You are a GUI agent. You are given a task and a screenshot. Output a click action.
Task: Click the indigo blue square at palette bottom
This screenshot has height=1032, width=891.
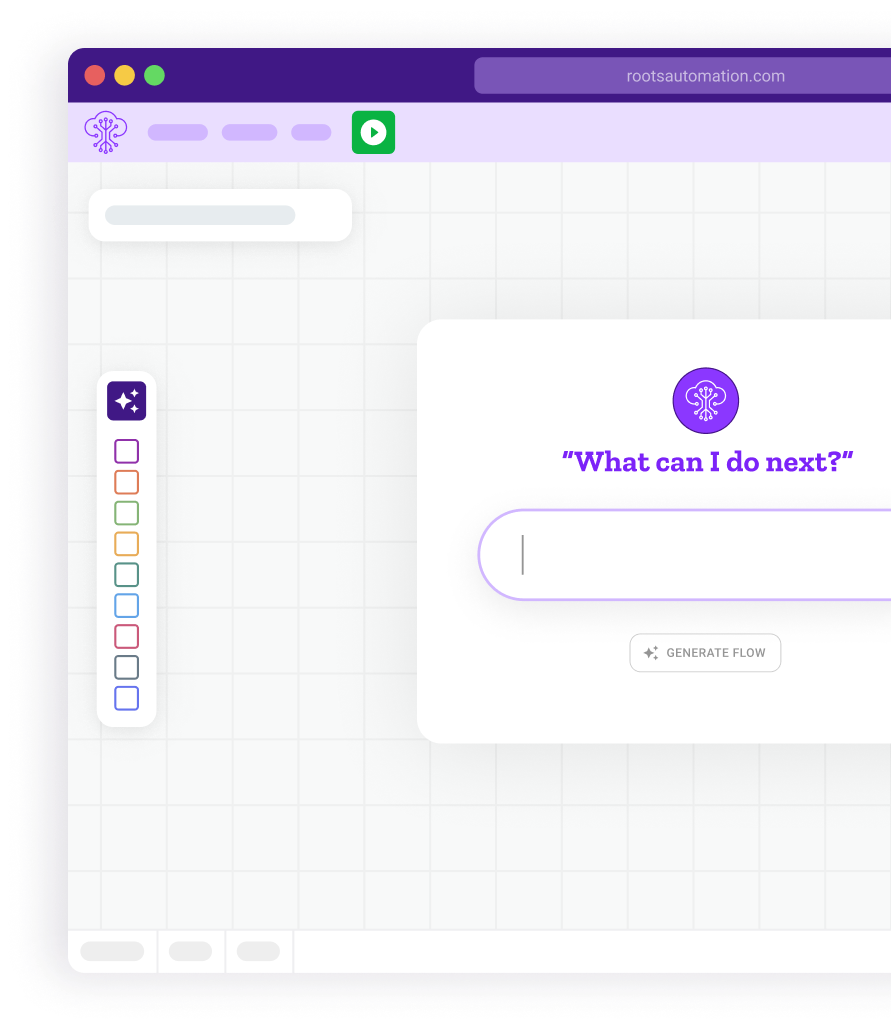pos(126,698)
